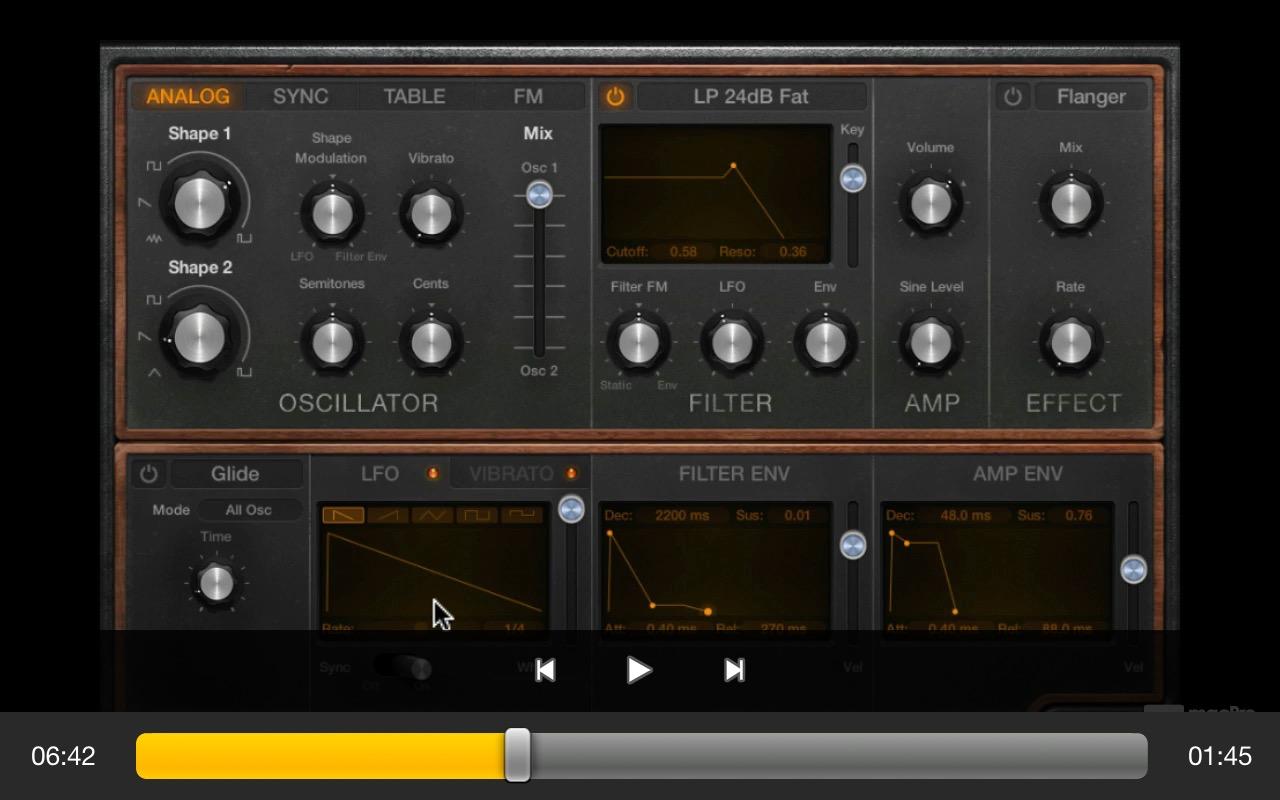Open the All Osc glide mode menu

tap(249, 510)
